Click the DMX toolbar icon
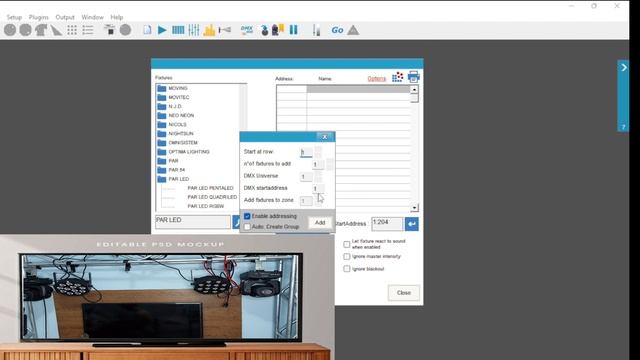The image size is (640, 360). point(247,30)
